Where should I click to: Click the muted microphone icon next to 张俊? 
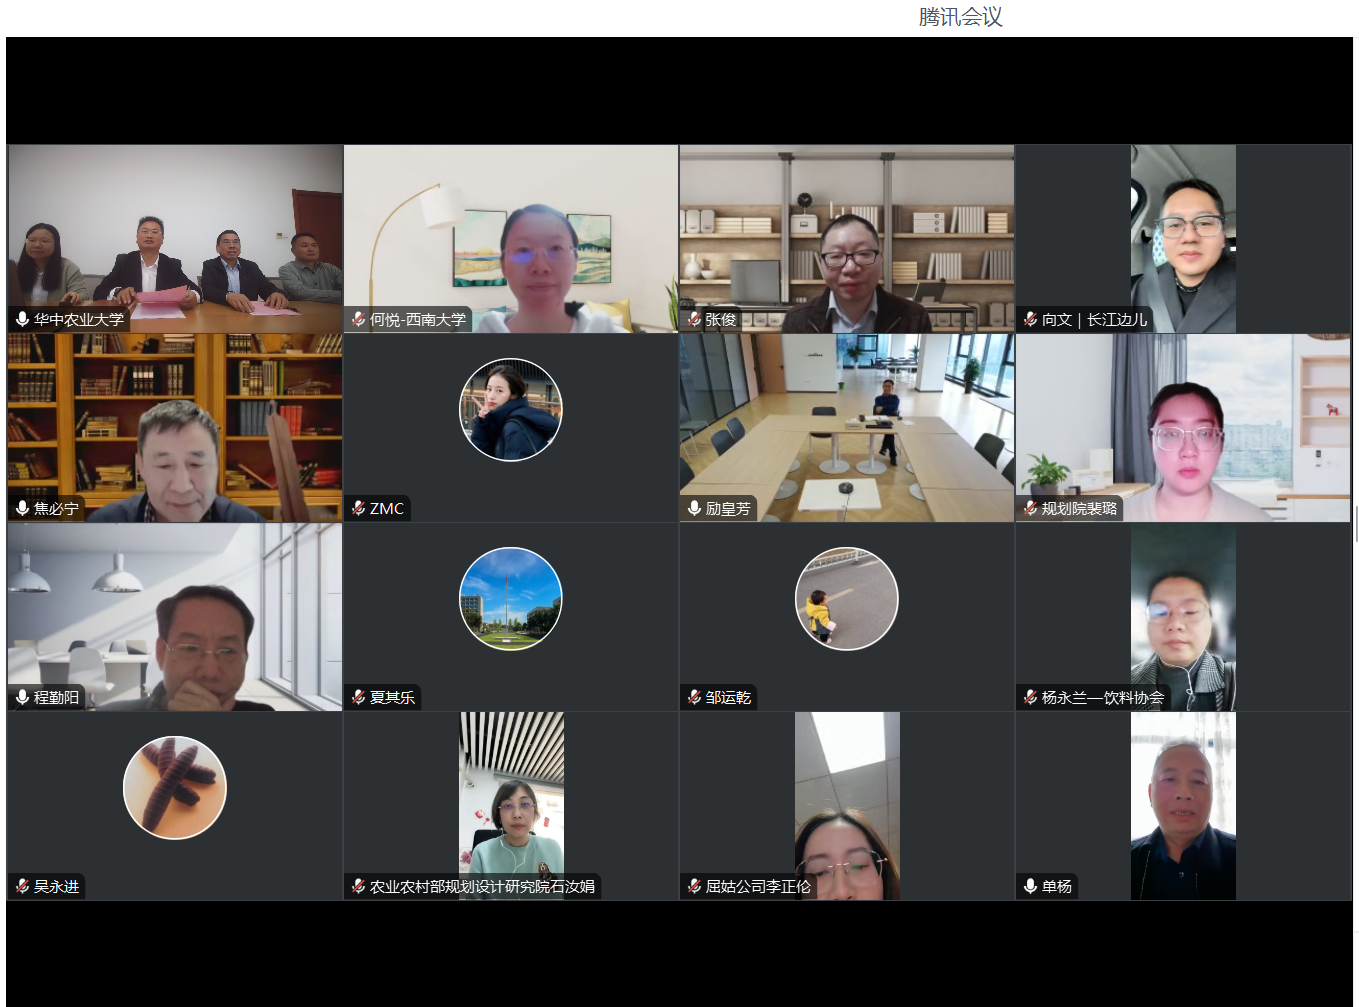[x=694, y=320]
